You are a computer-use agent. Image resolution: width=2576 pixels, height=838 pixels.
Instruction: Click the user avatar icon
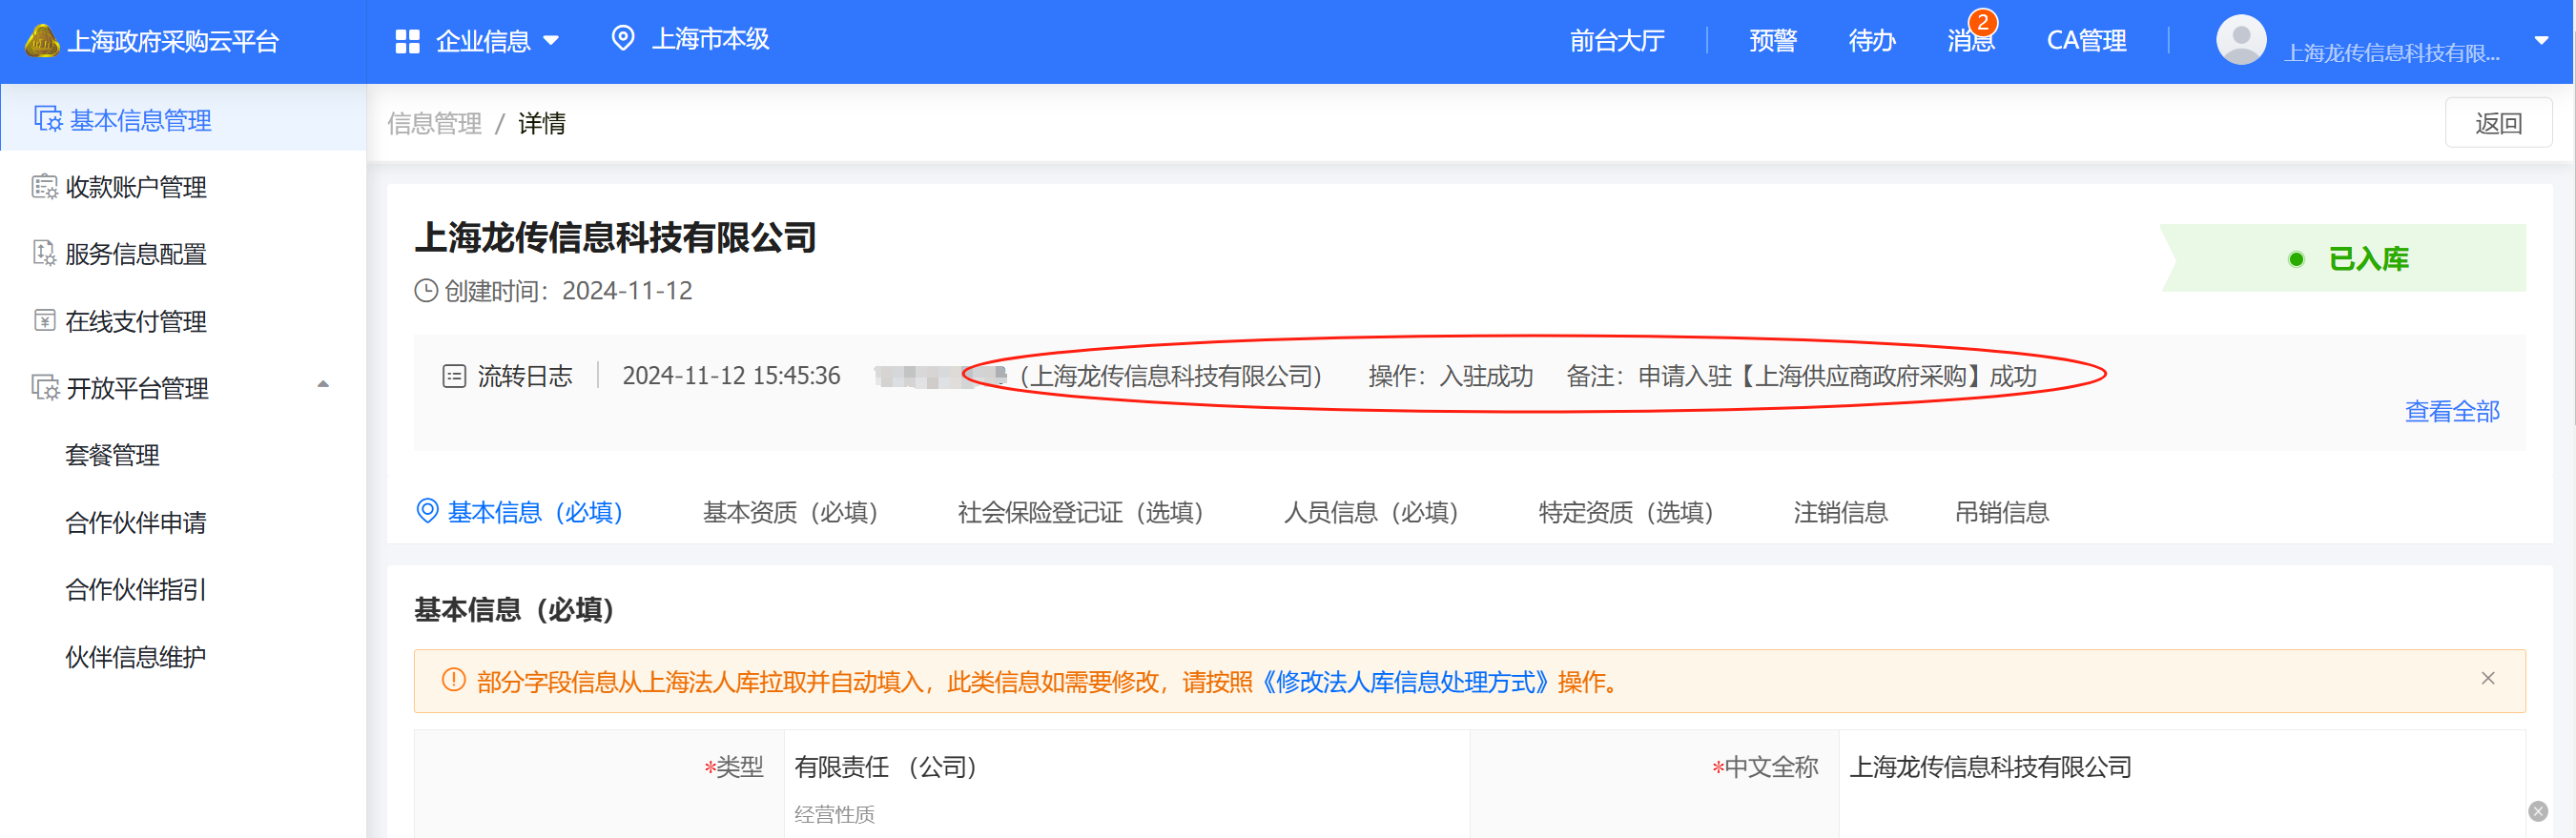tap(2240, 40)
